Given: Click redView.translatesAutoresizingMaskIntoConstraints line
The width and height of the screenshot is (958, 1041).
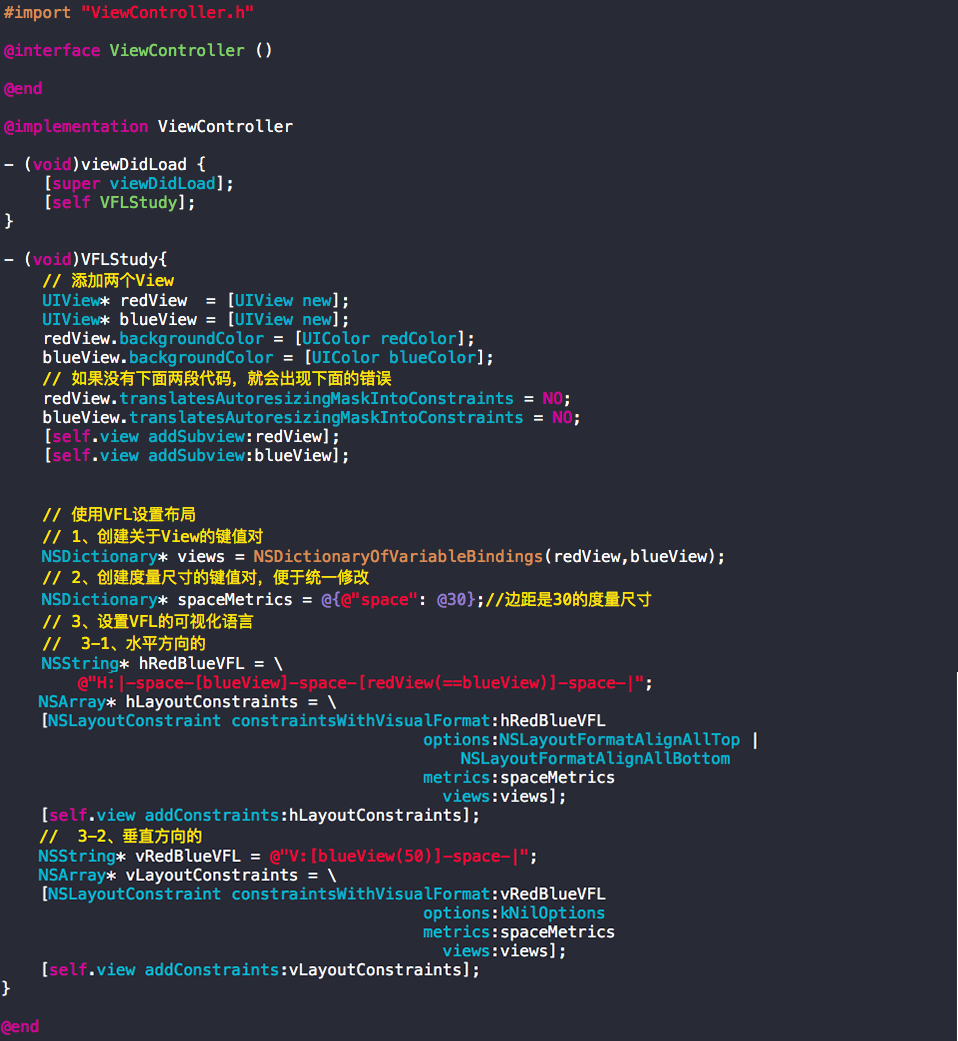Looking at the screenshot, I should (x=307, y=398).
